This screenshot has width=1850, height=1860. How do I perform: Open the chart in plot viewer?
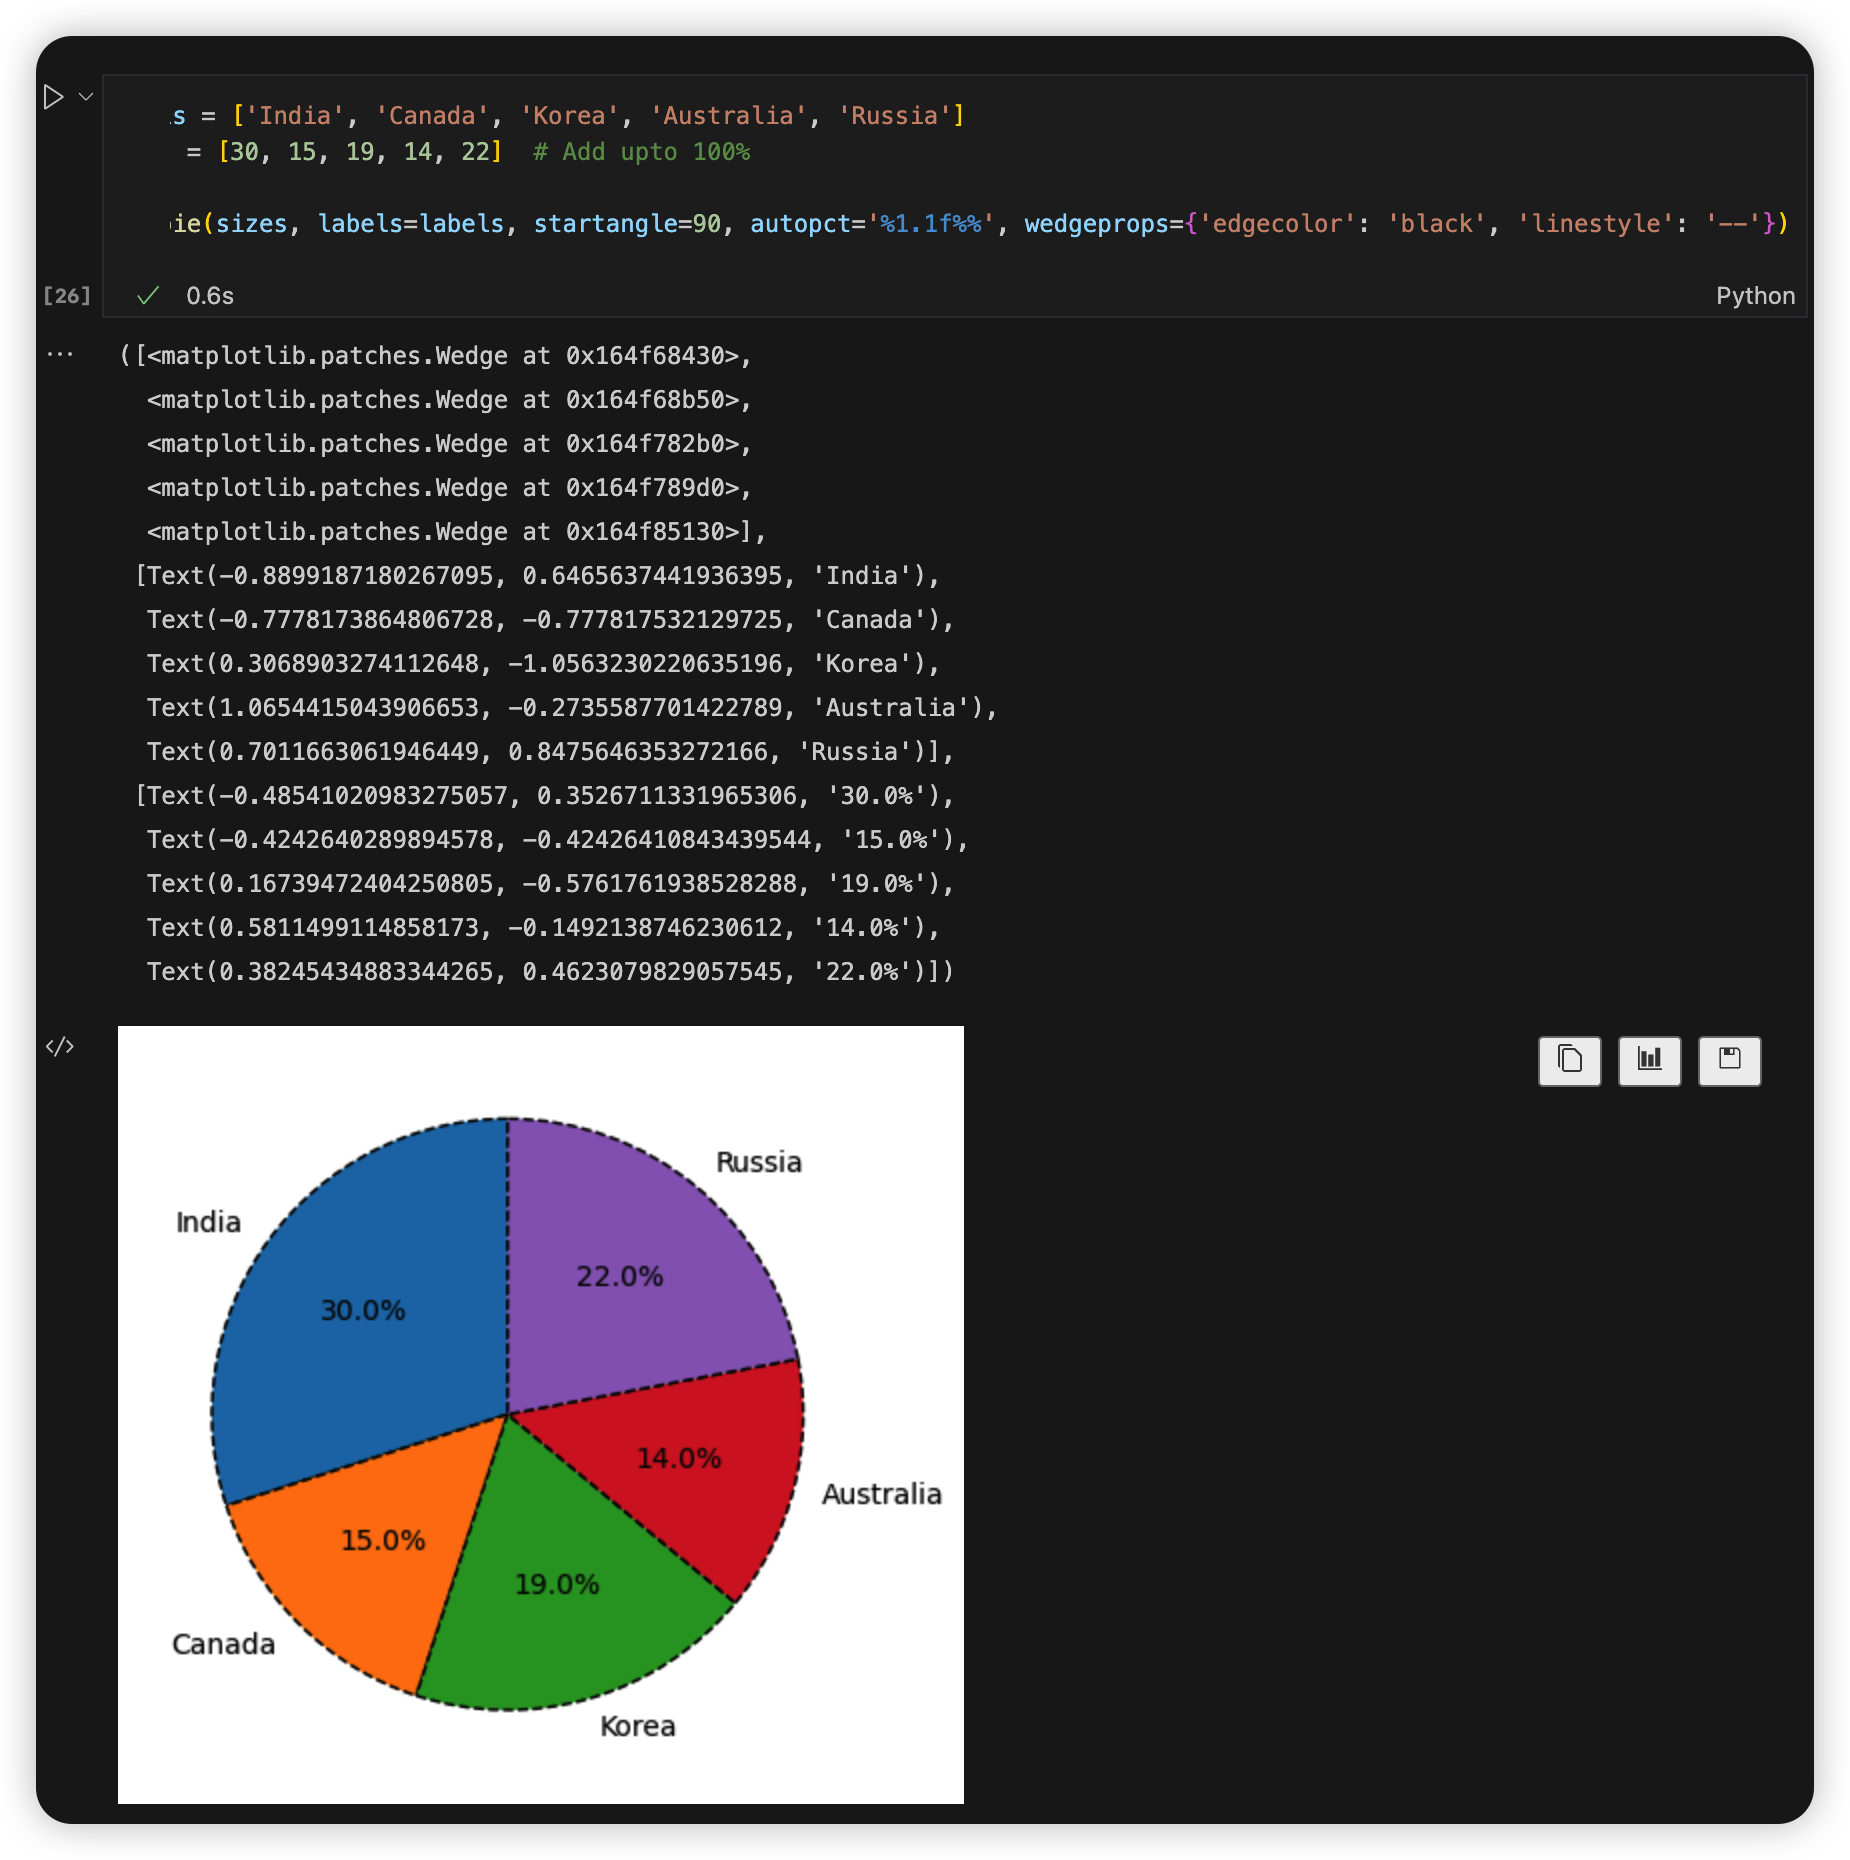point(1649,1060)
